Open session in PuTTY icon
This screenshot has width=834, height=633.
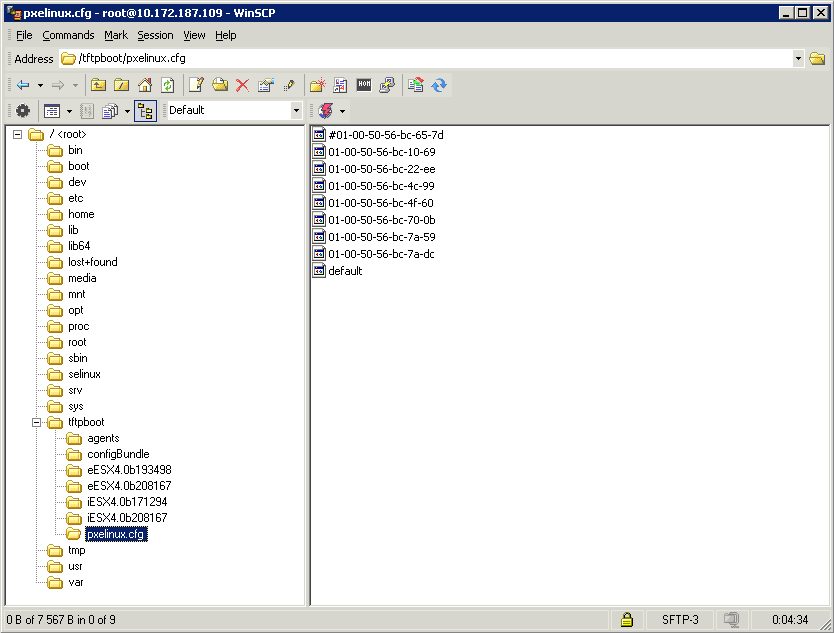(387, 85)
